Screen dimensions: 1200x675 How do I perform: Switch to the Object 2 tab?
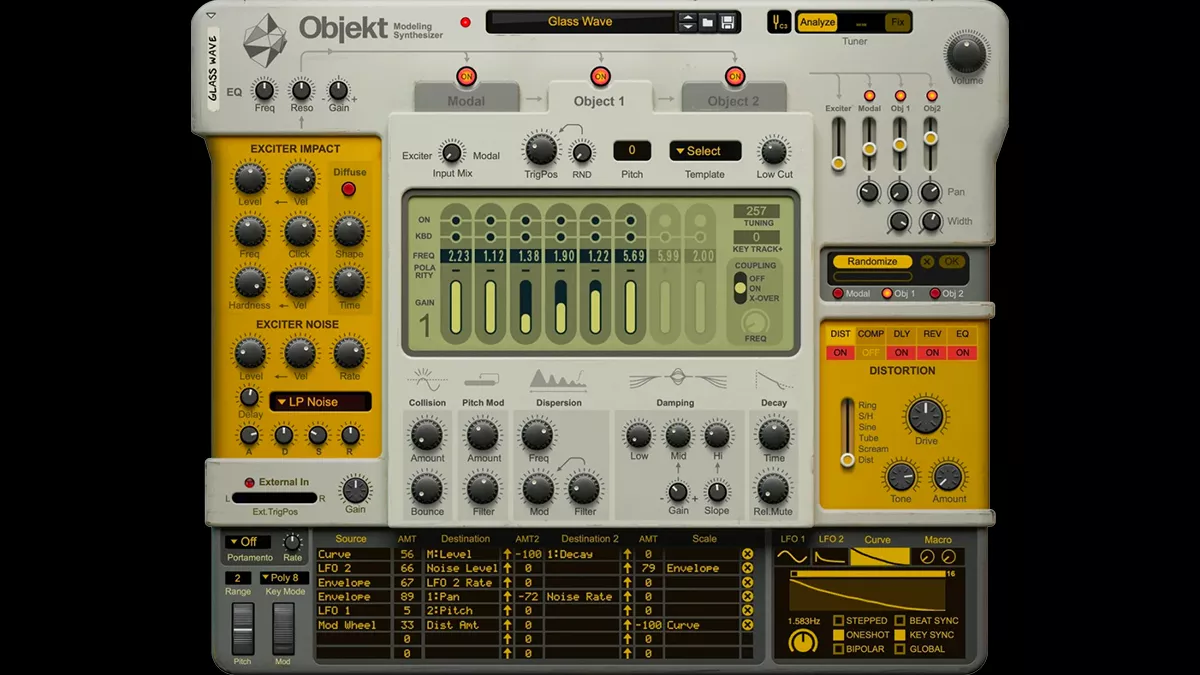click(734, 100)
